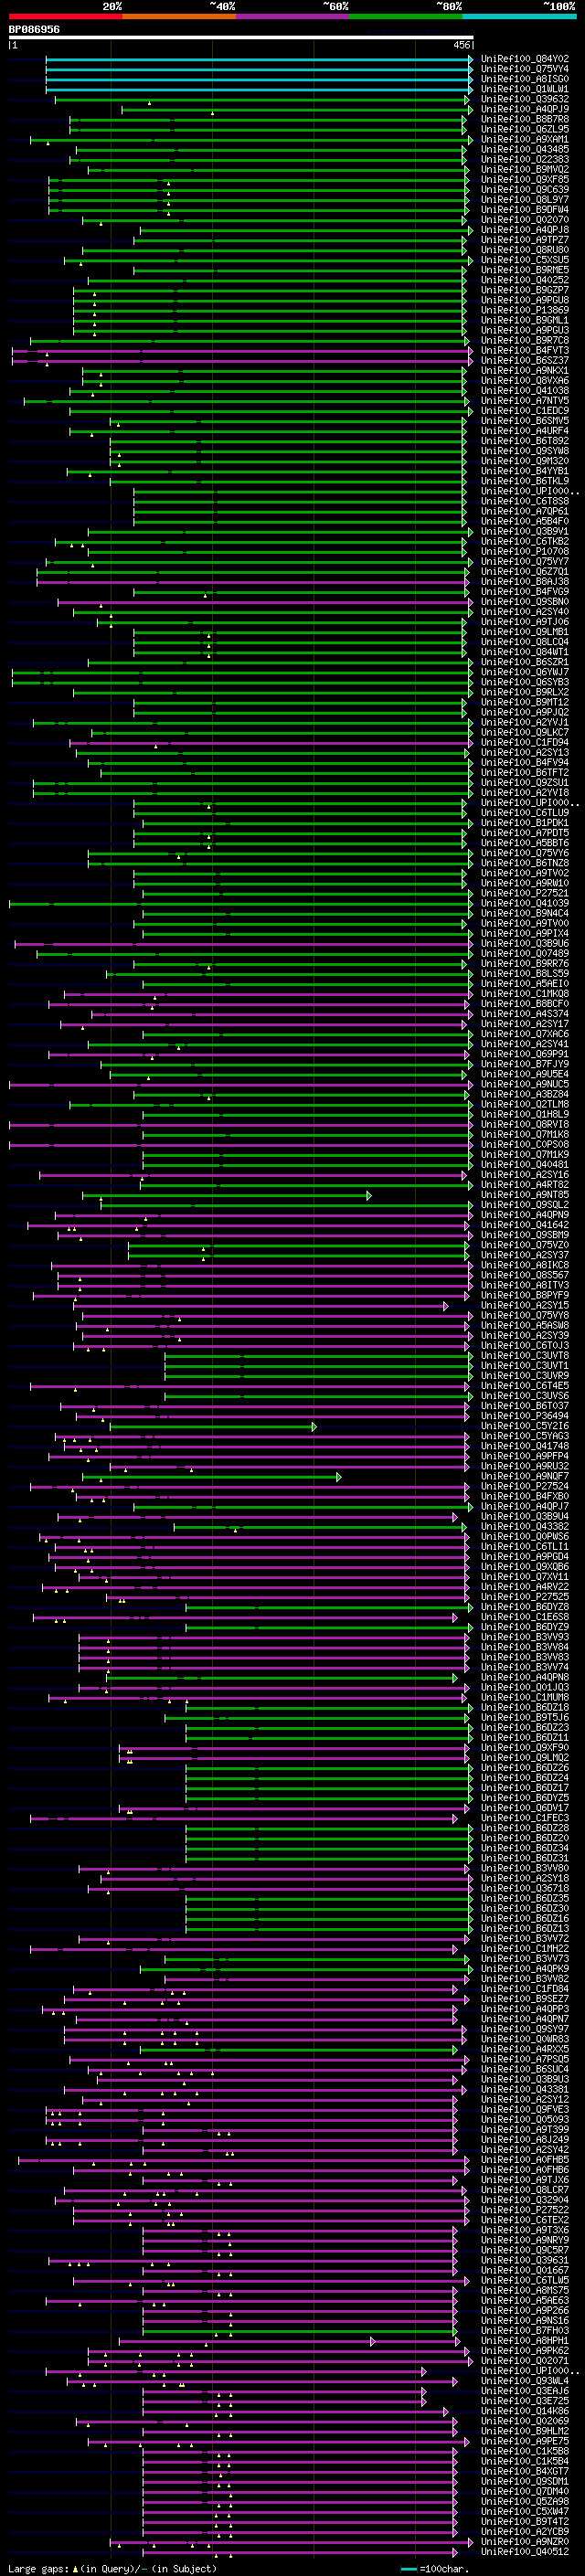Select the UniRef100_A7NTV5 label
The height and width of the screenshot is (2576, 585).
[x=525, y=401]
